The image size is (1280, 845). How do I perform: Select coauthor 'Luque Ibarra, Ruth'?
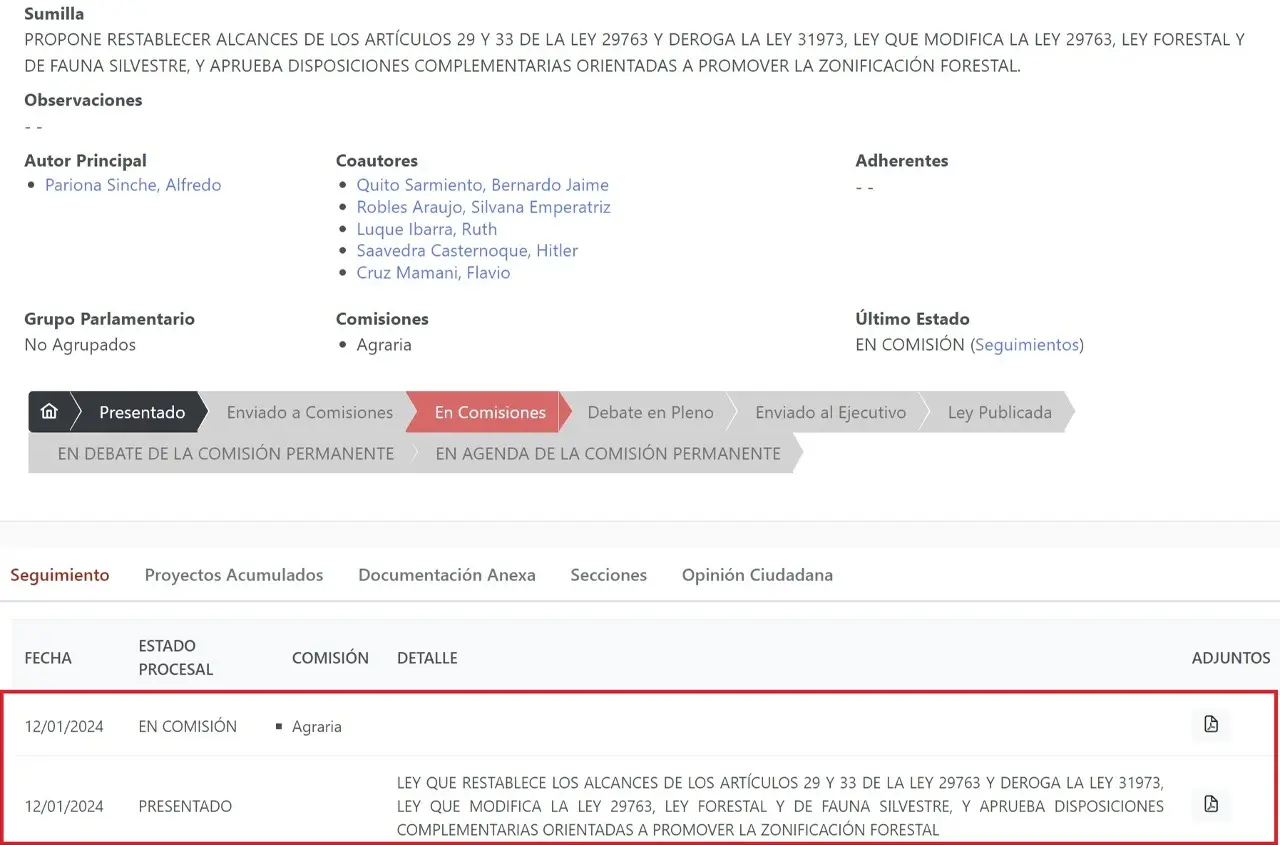pyautogui.click(x=426, y=228)
